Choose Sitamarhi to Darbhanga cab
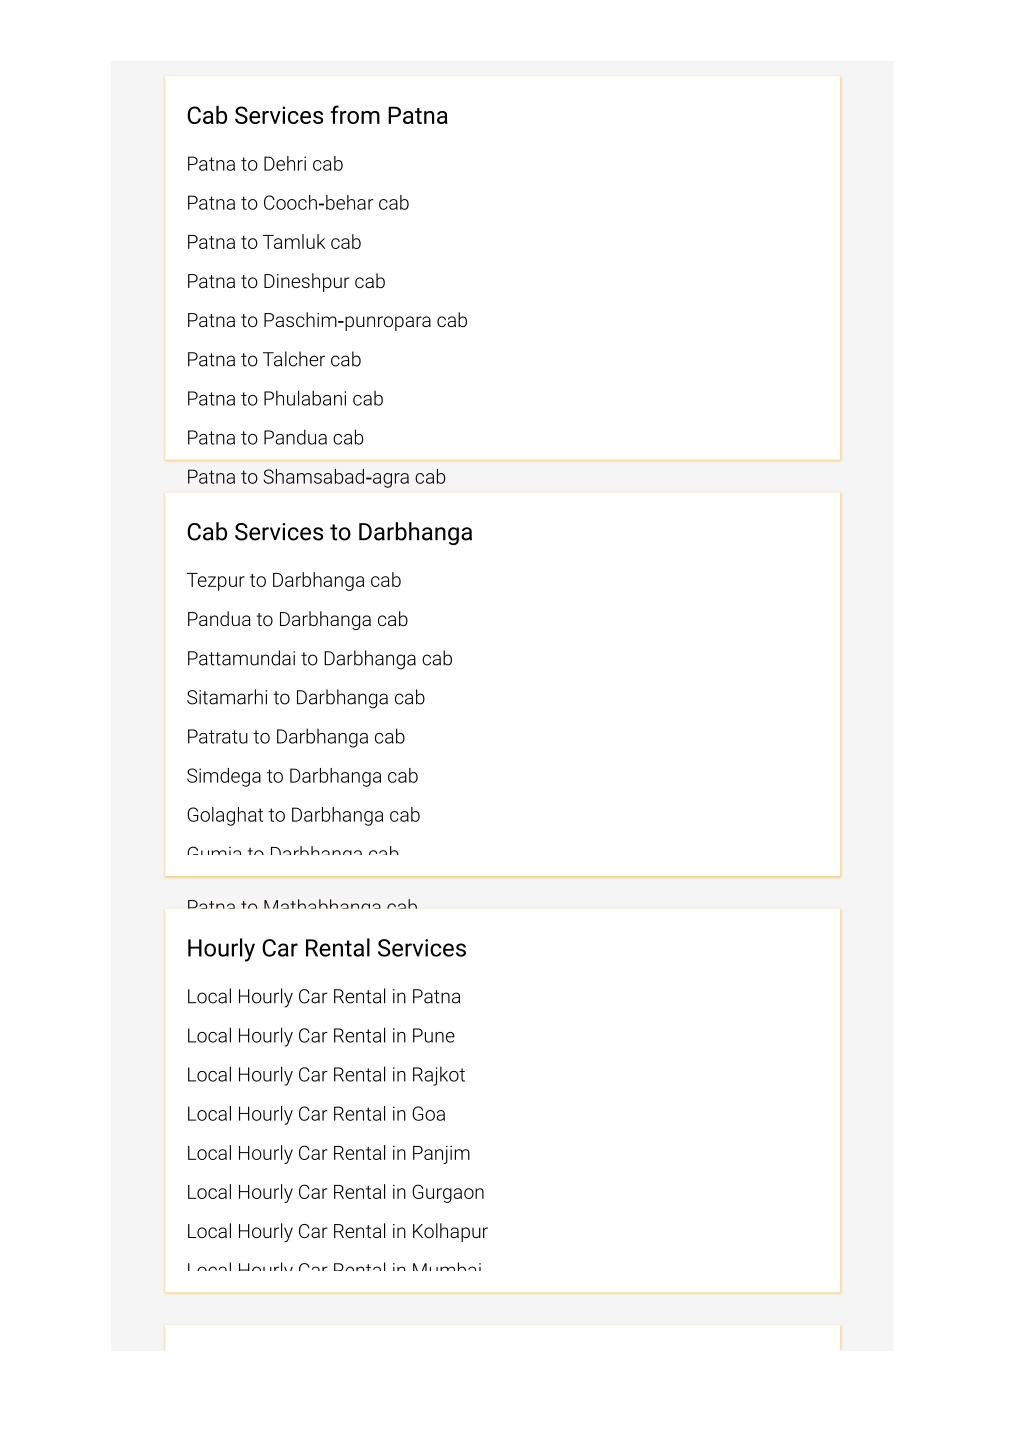The width and height of the screenshot is (1024, 1449). 306,697
